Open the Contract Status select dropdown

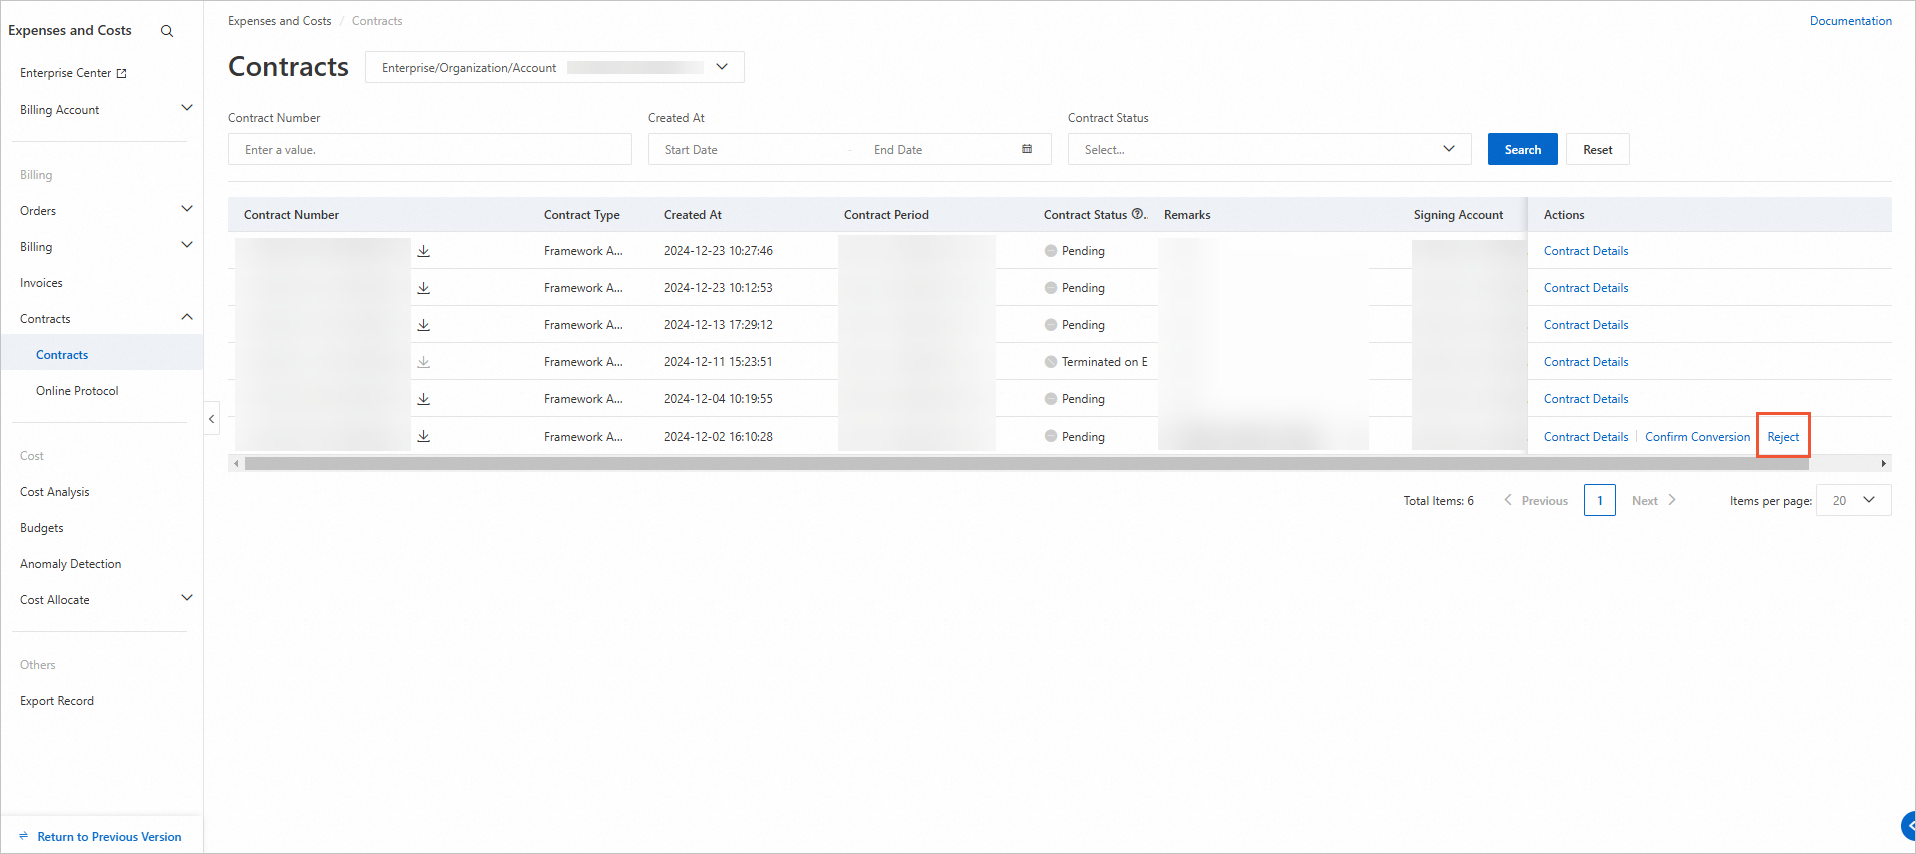[x=1270, y=149]
